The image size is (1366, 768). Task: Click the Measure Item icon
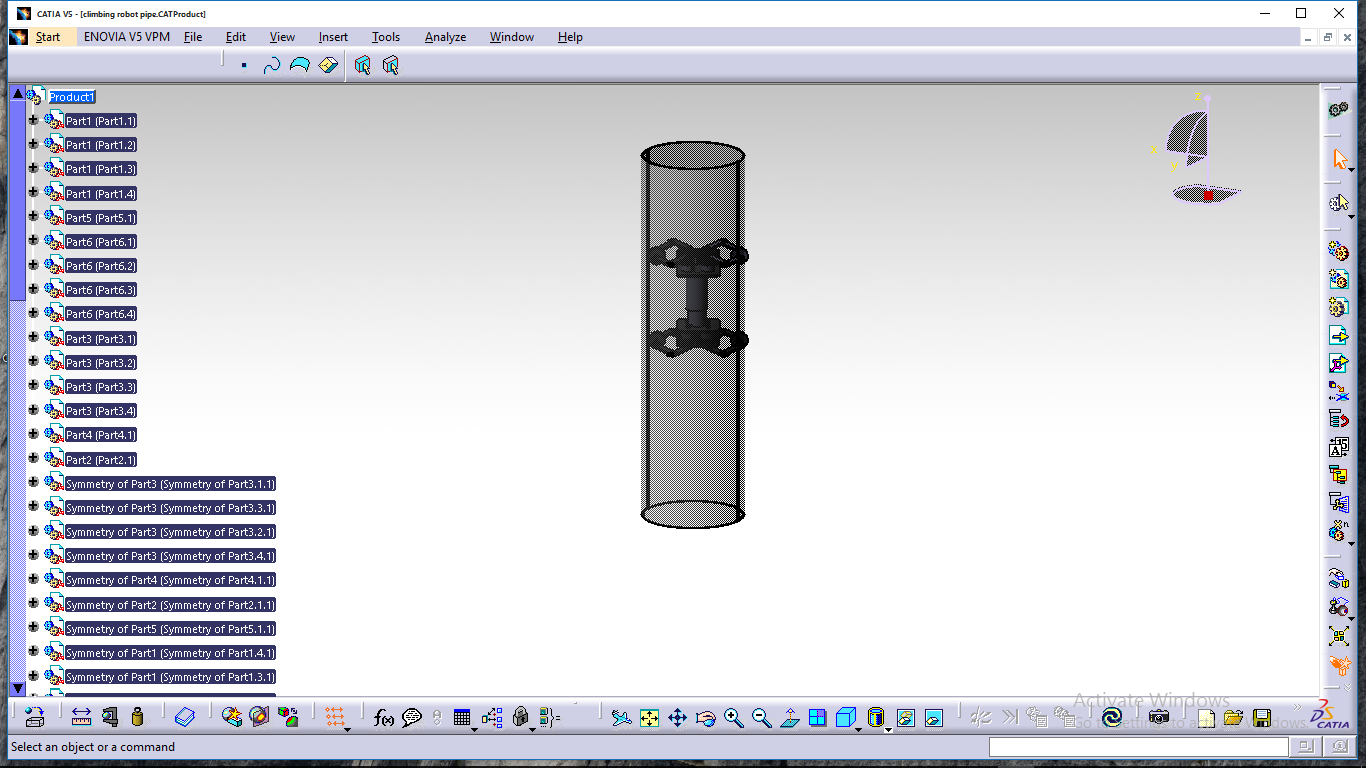coord(110,717)
